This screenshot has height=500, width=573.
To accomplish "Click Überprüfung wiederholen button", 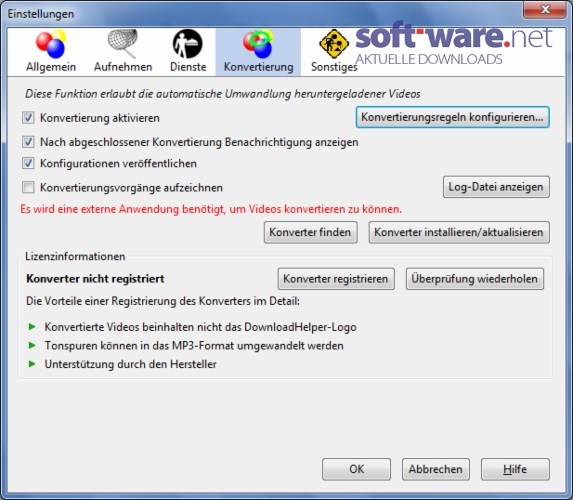I will coord(474,279).
